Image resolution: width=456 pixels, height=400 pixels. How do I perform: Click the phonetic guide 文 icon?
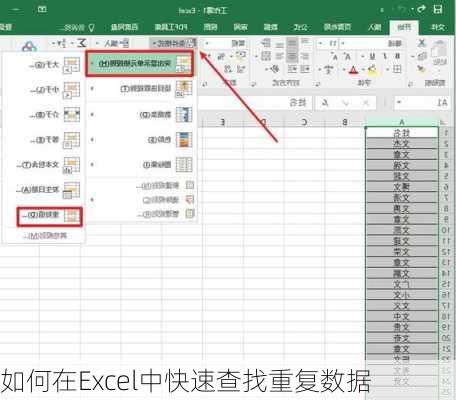click(329, 70)
